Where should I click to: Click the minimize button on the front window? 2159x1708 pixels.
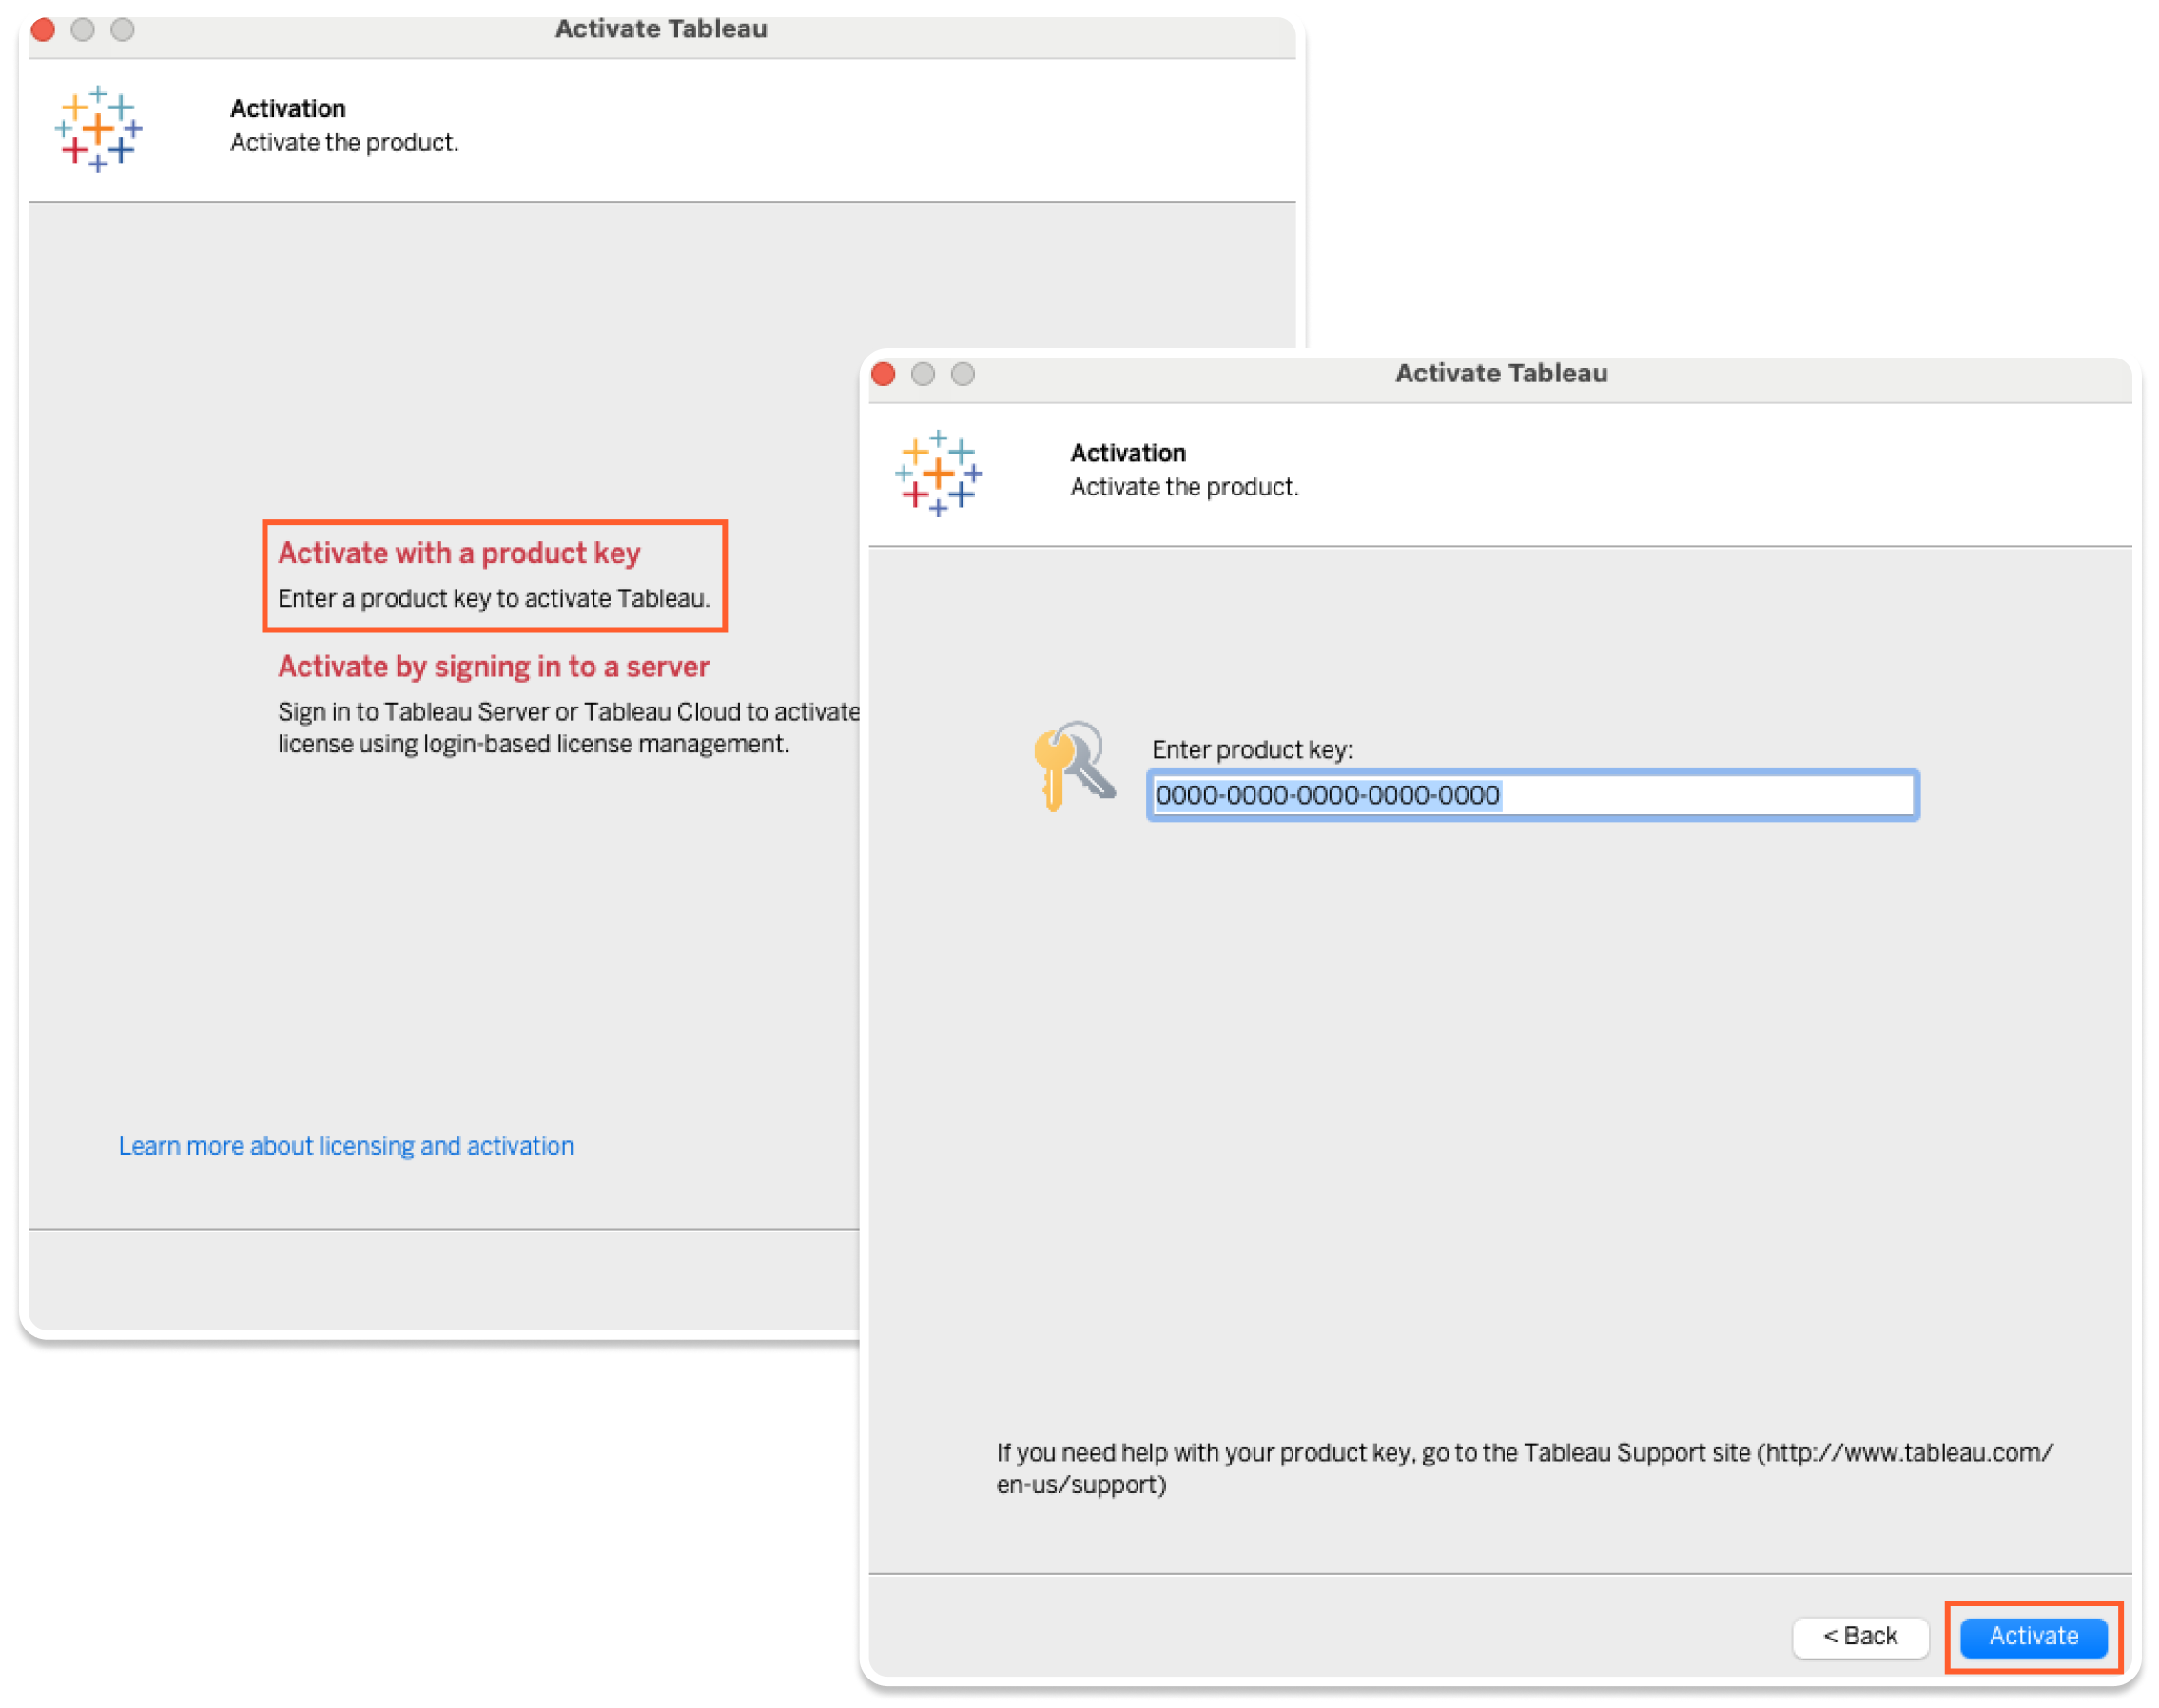[x=922, y=374]
